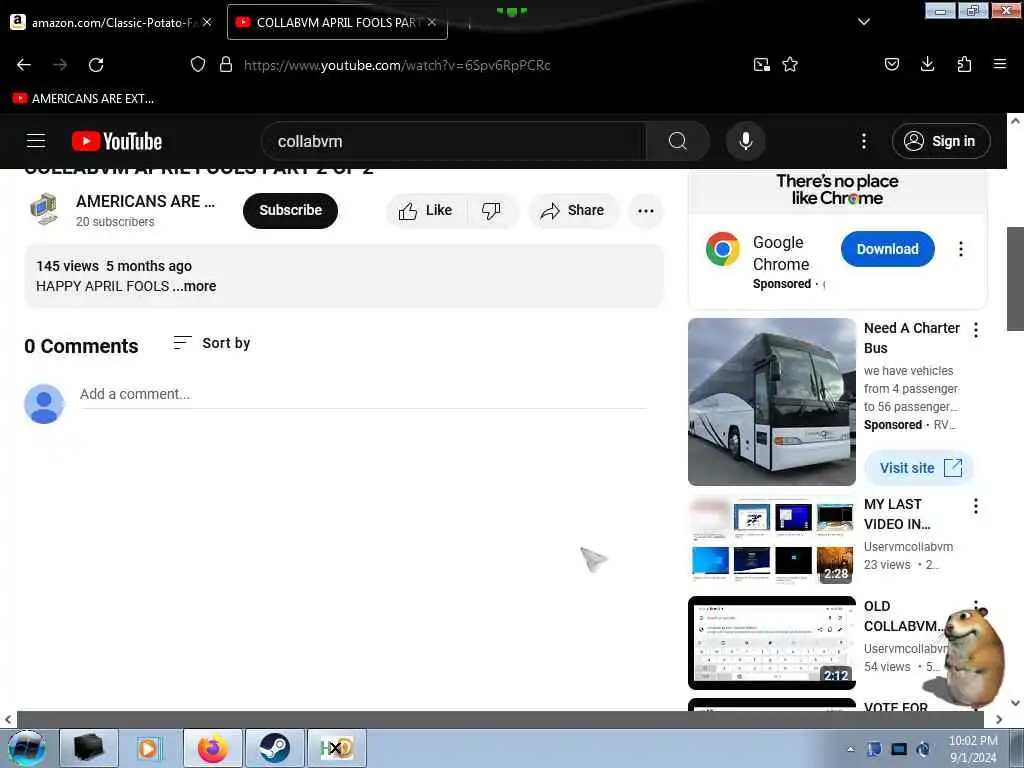
Task: Close the amazon.com tab
Action: point(207,22)
